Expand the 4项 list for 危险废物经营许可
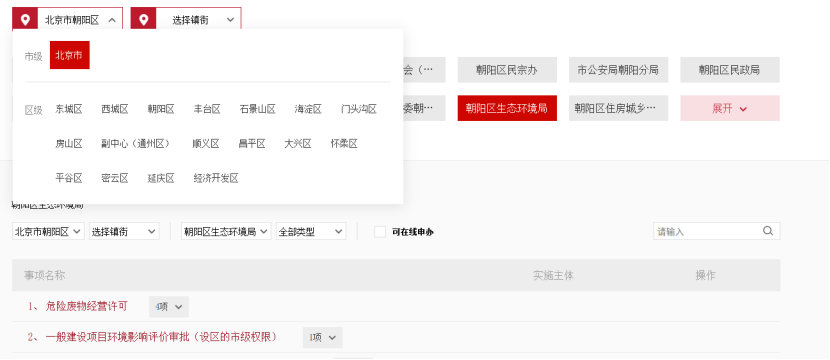Viewport: 830px width, 360px height. click(169, 307)
